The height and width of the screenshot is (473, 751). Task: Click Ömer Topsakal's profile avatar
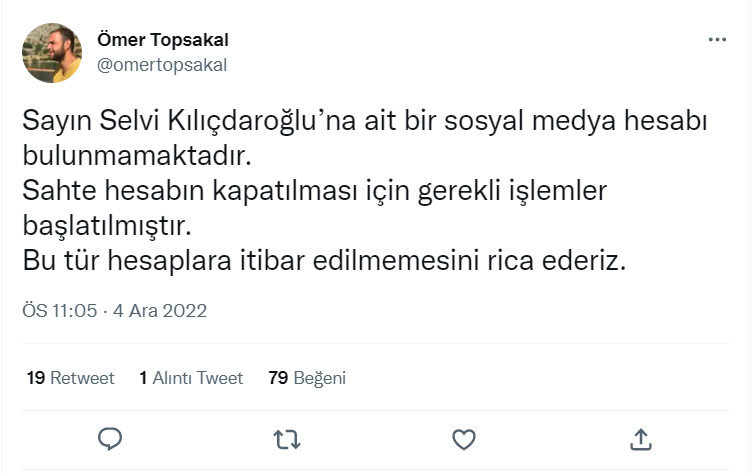tap(52, 53)
